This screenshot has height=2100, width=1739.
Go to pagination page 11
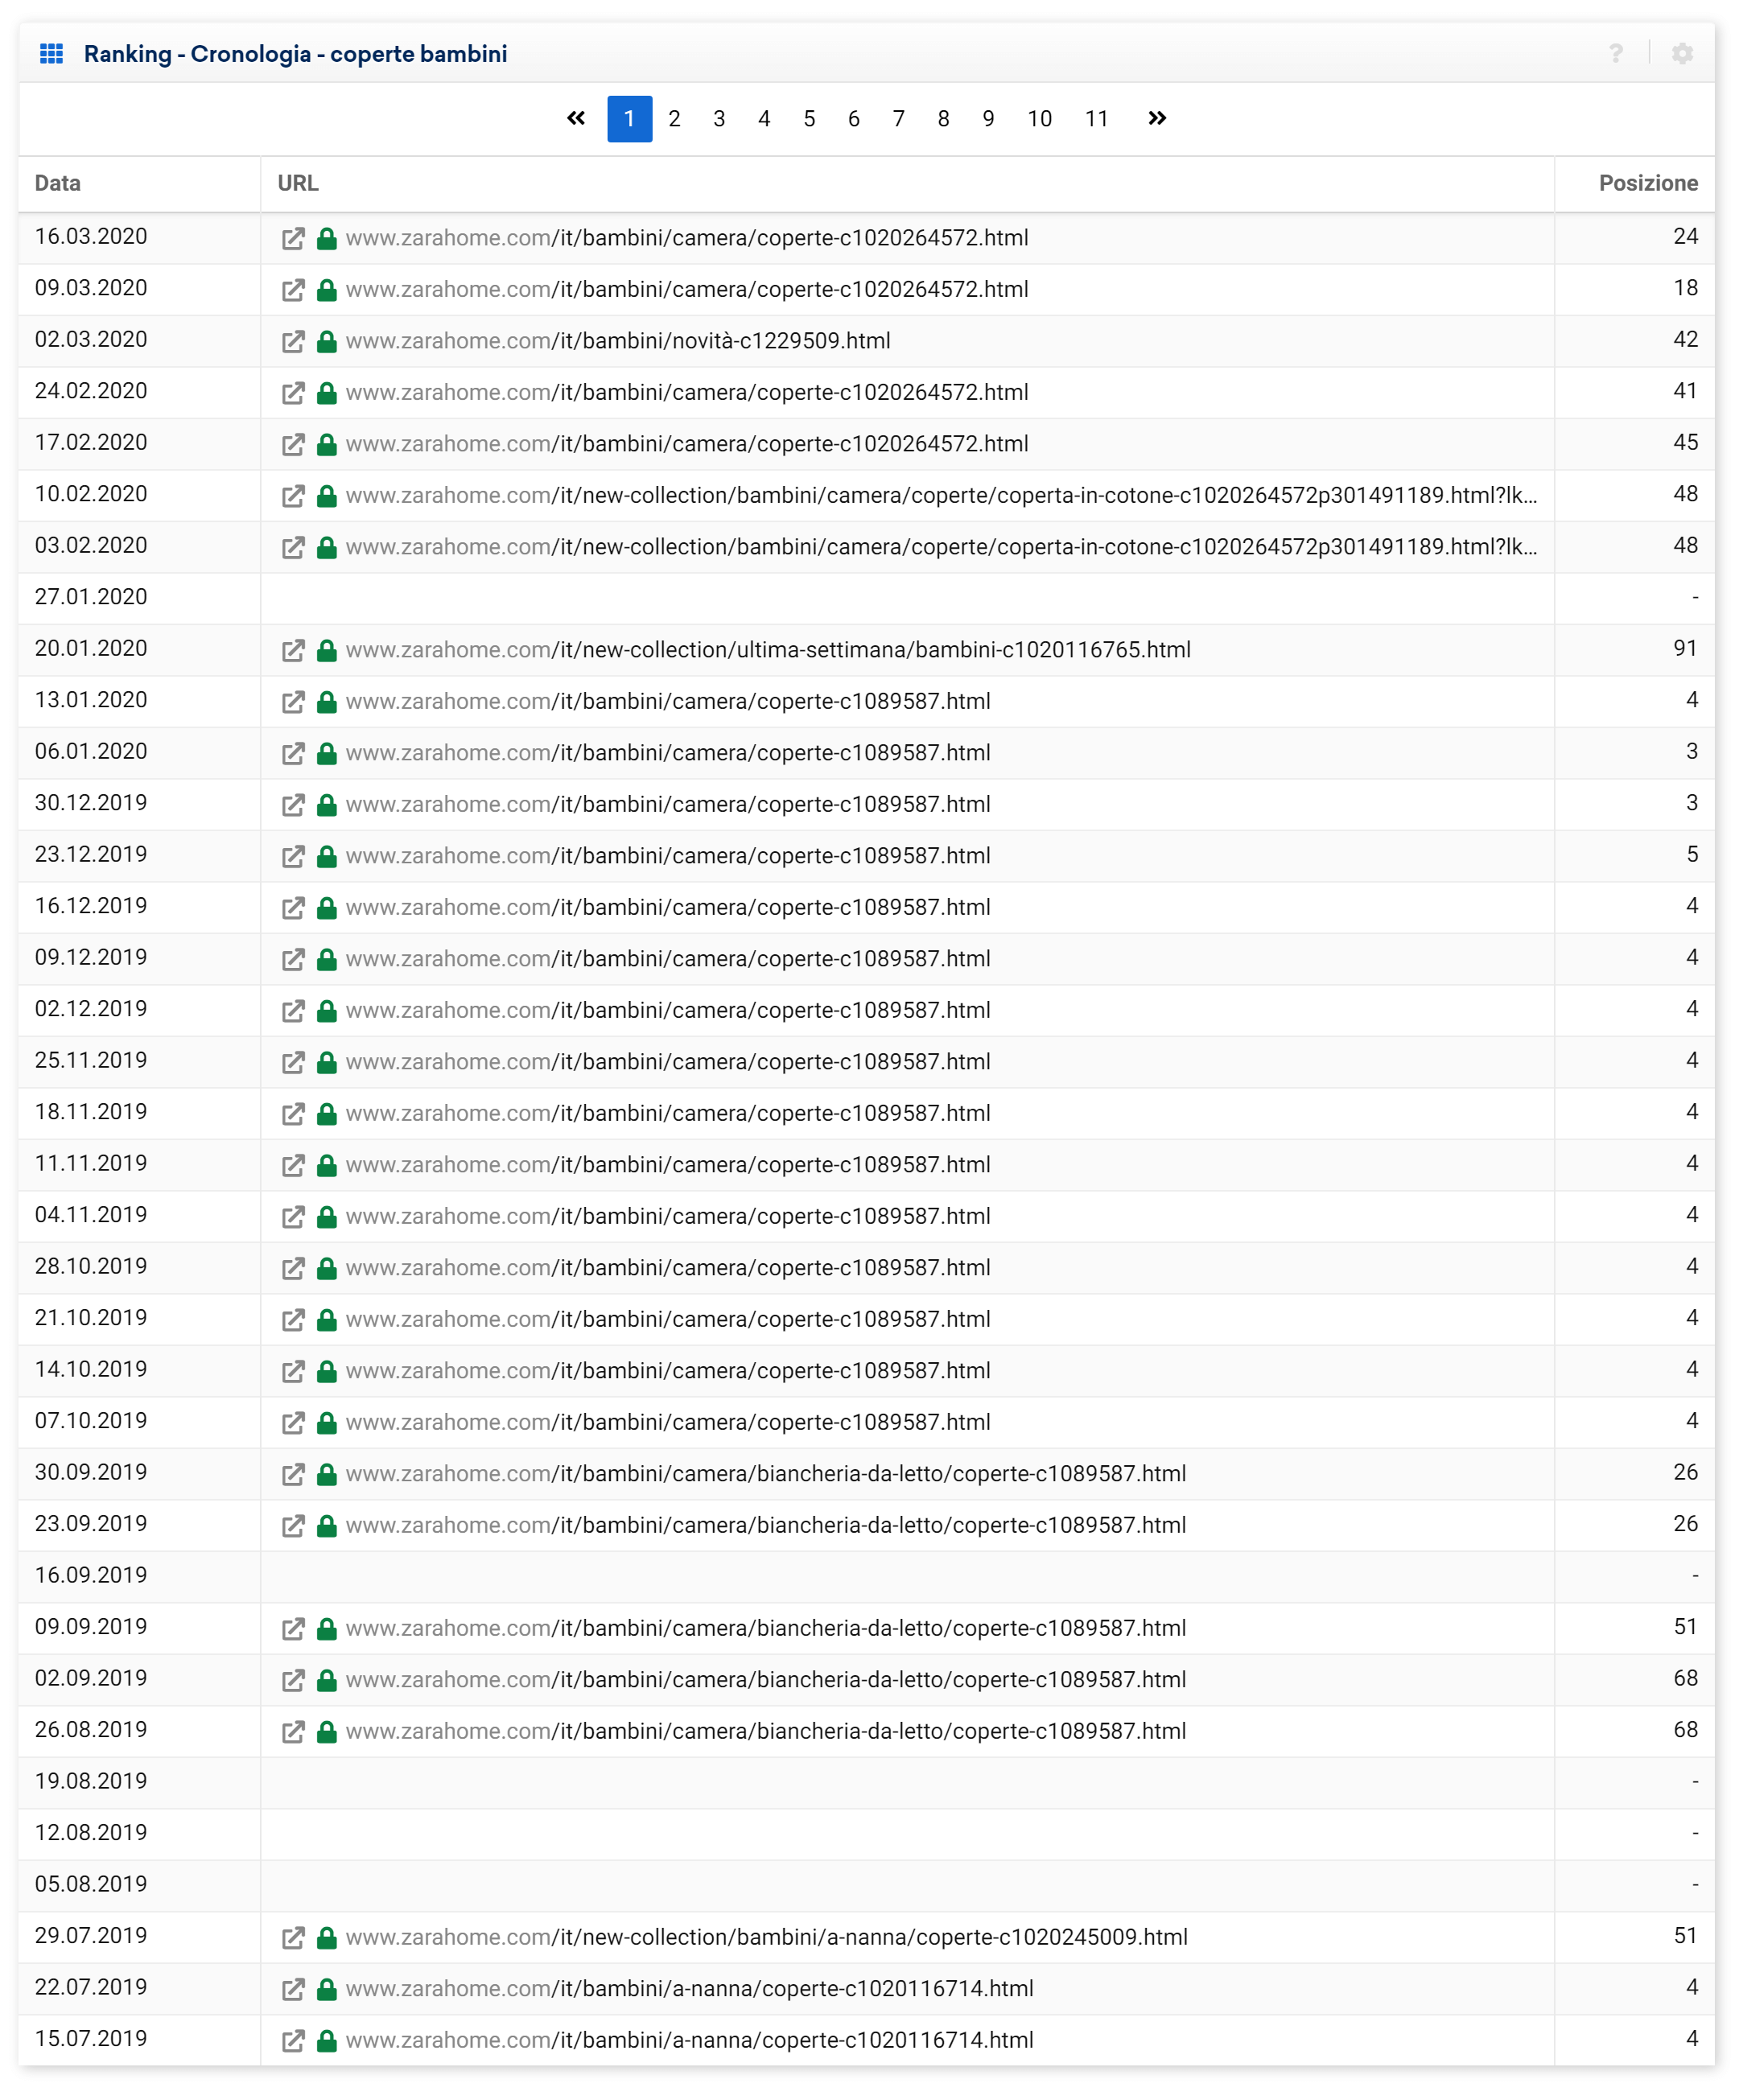coord(1096,119)
